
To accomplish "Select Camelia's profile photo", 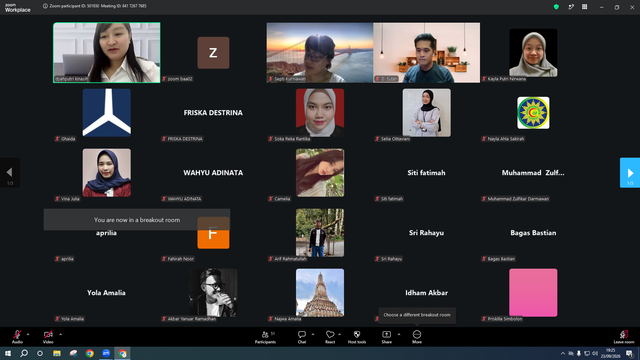I will 320,173.
